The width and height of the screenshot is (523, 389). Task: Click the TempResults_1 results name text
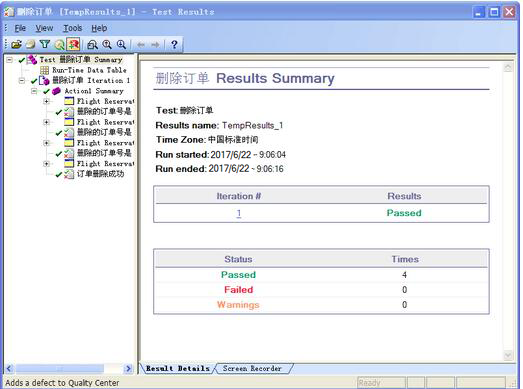[x=252, y=125]
